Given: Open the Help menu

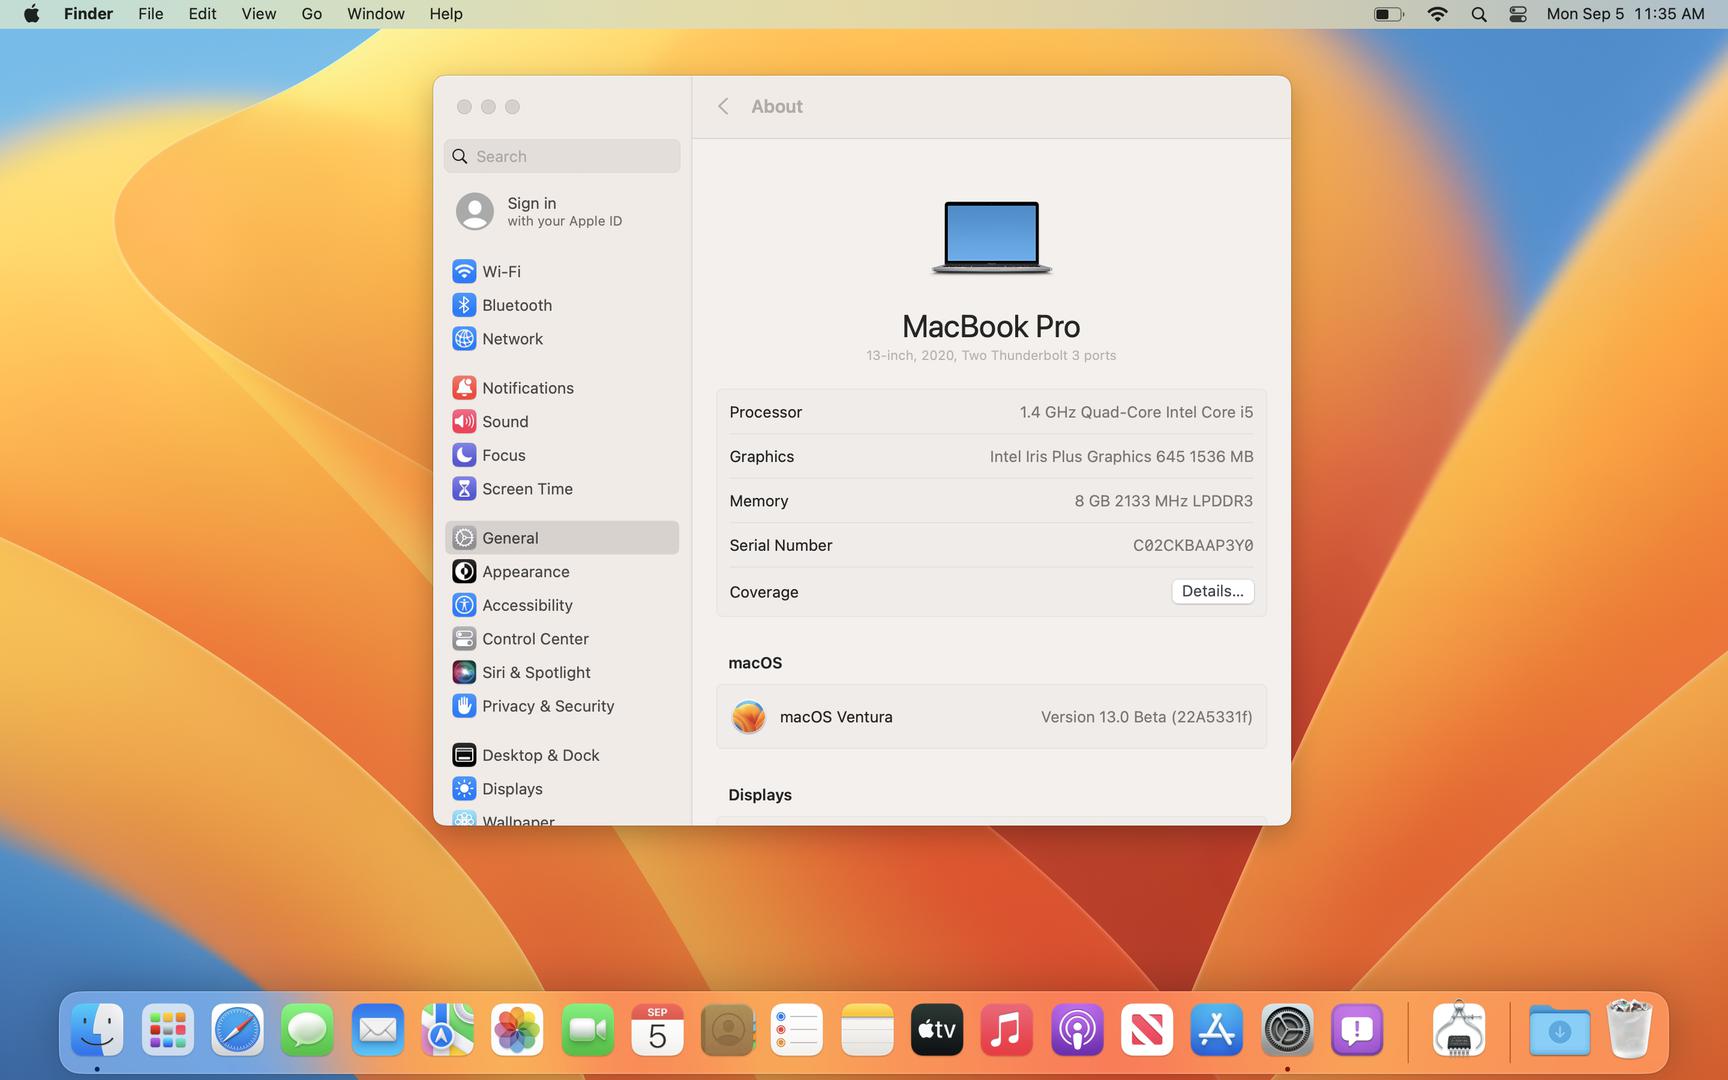Looking at the screenshot, I should click(446, 14).
